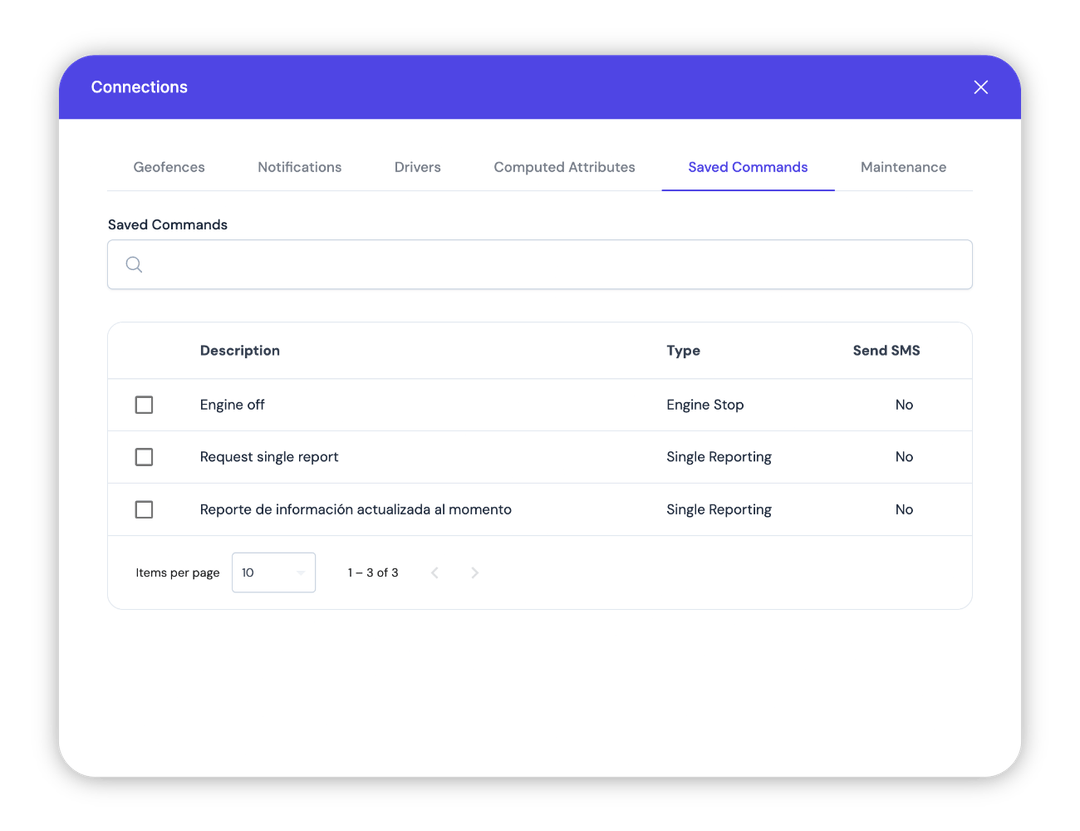
Task: Focus the Saved Commands search field
Action: 555,265
